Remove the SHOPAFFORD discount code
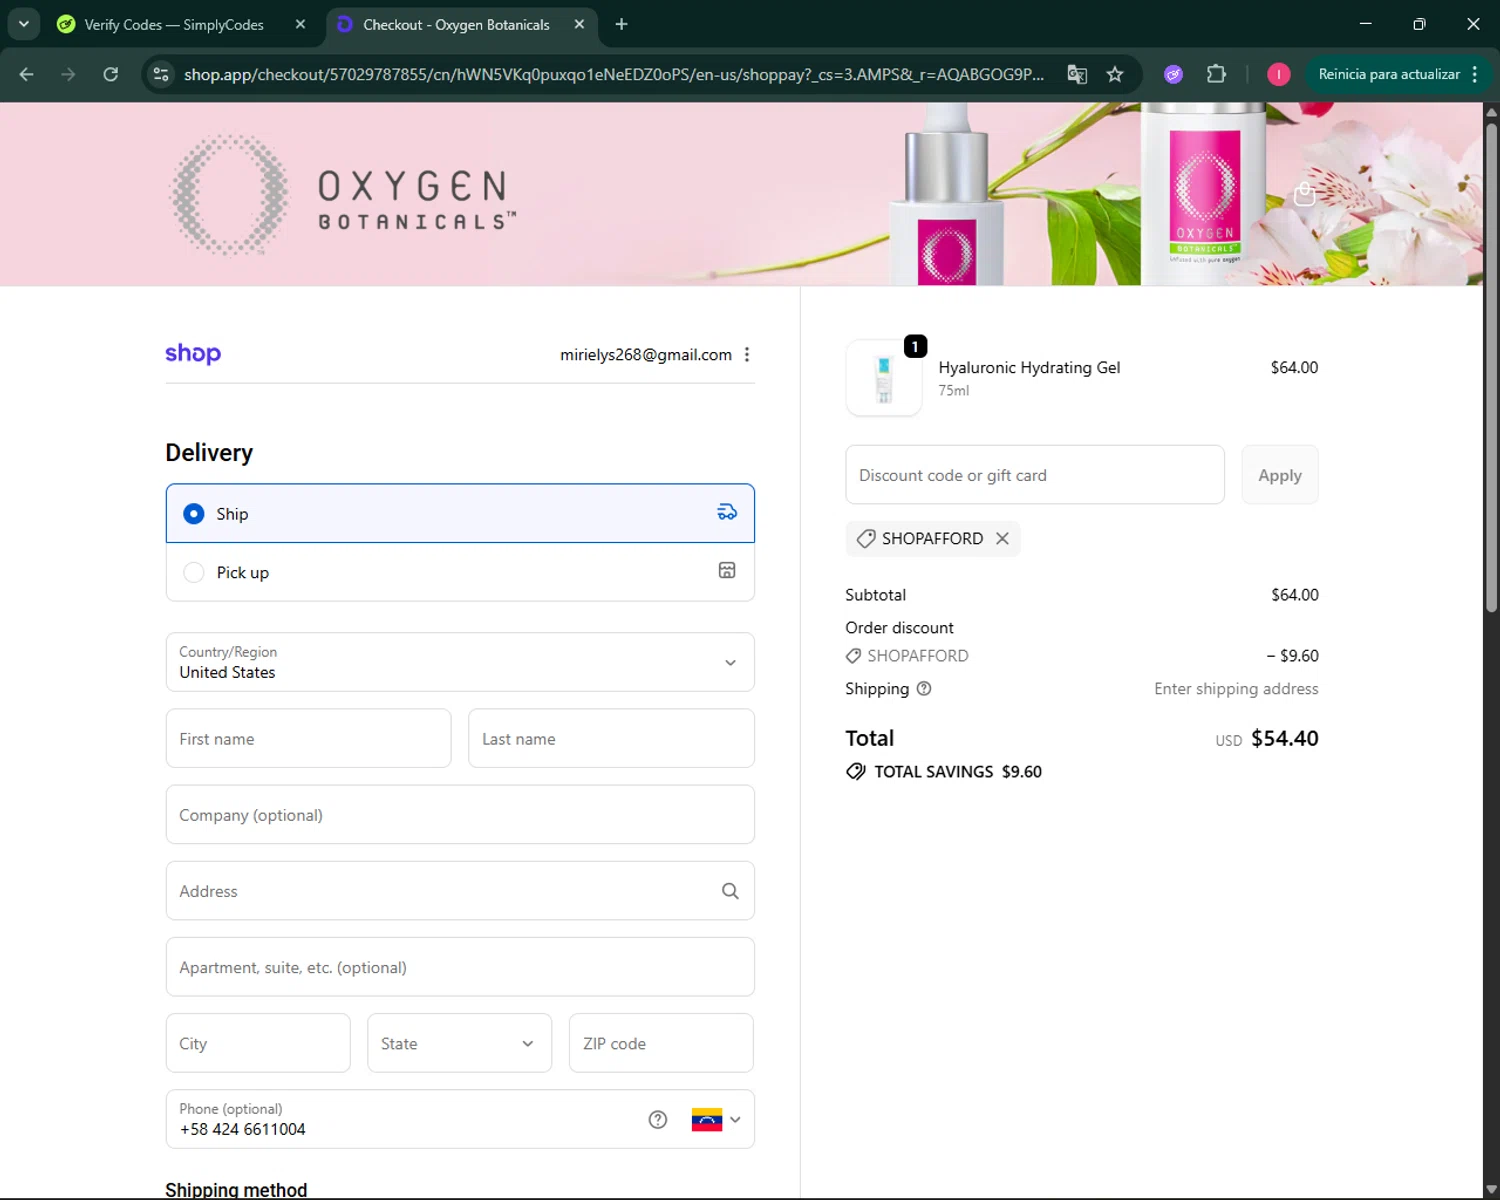 (1002, 538)
